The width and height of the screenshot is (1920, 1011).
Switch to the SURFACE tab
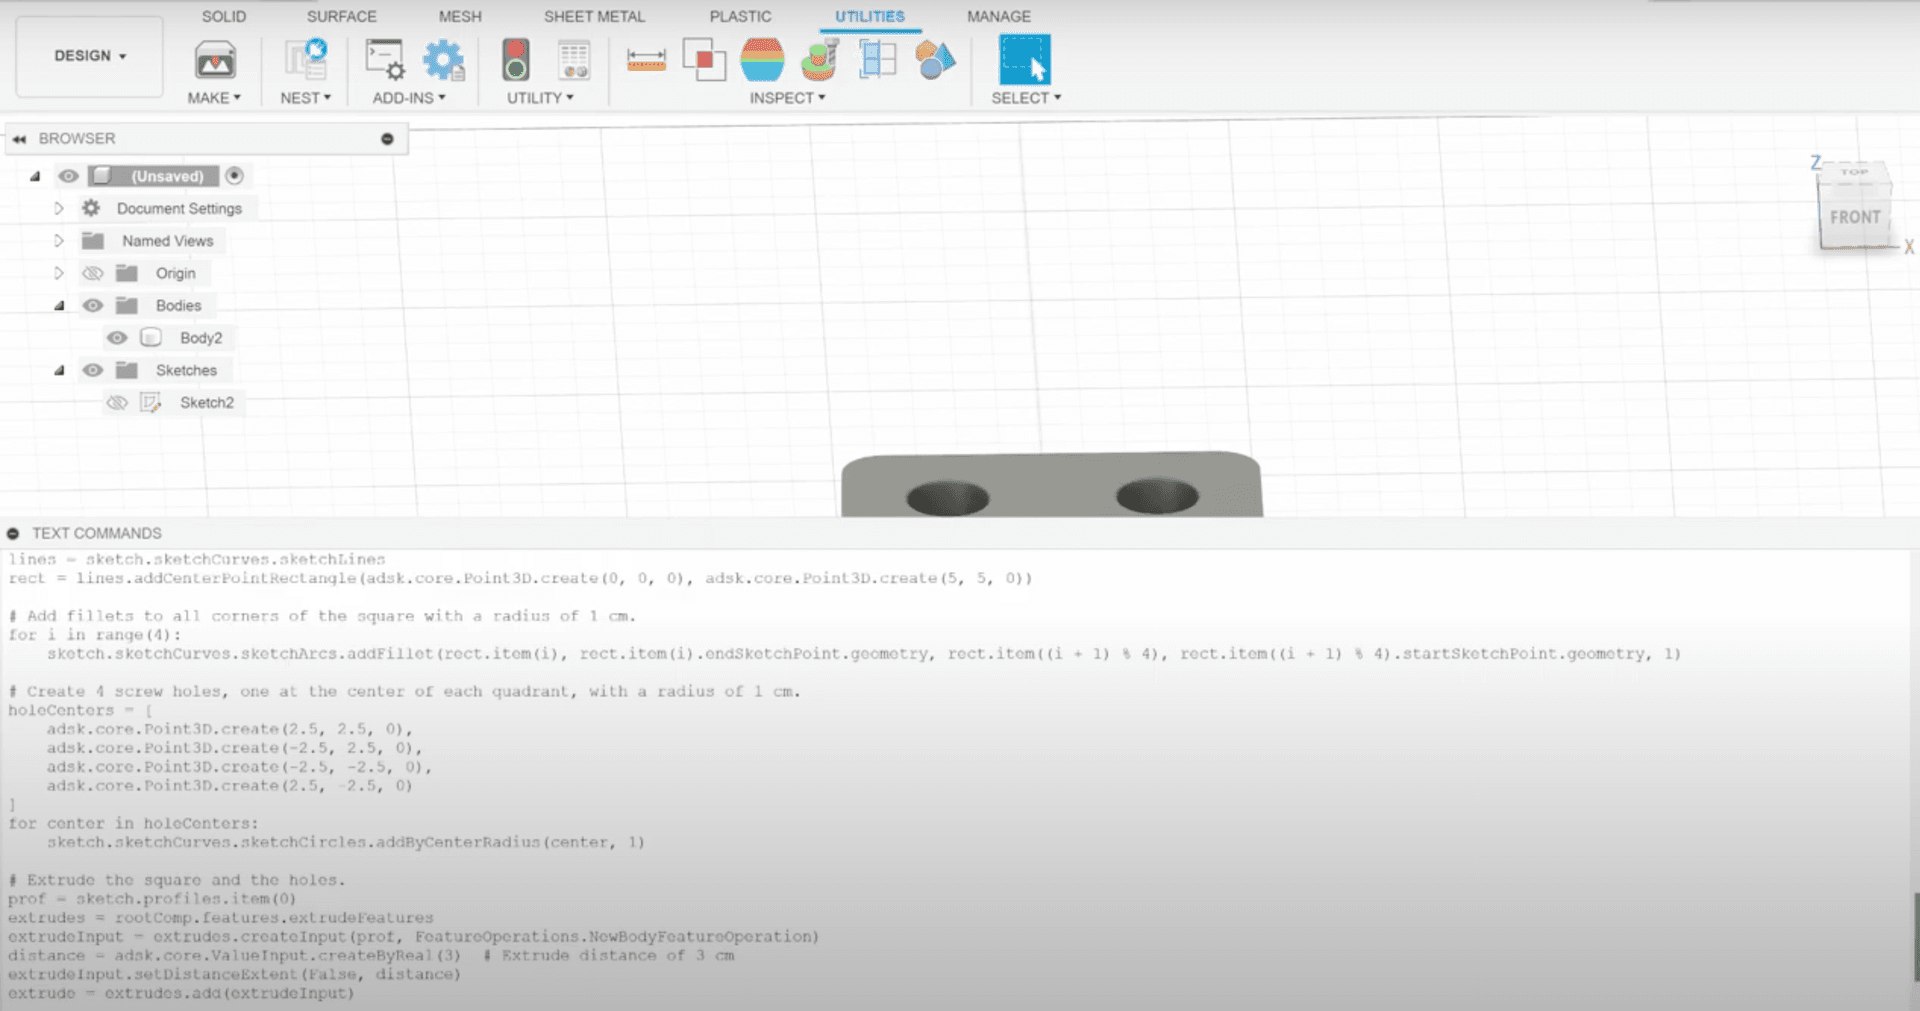[341, 17]
